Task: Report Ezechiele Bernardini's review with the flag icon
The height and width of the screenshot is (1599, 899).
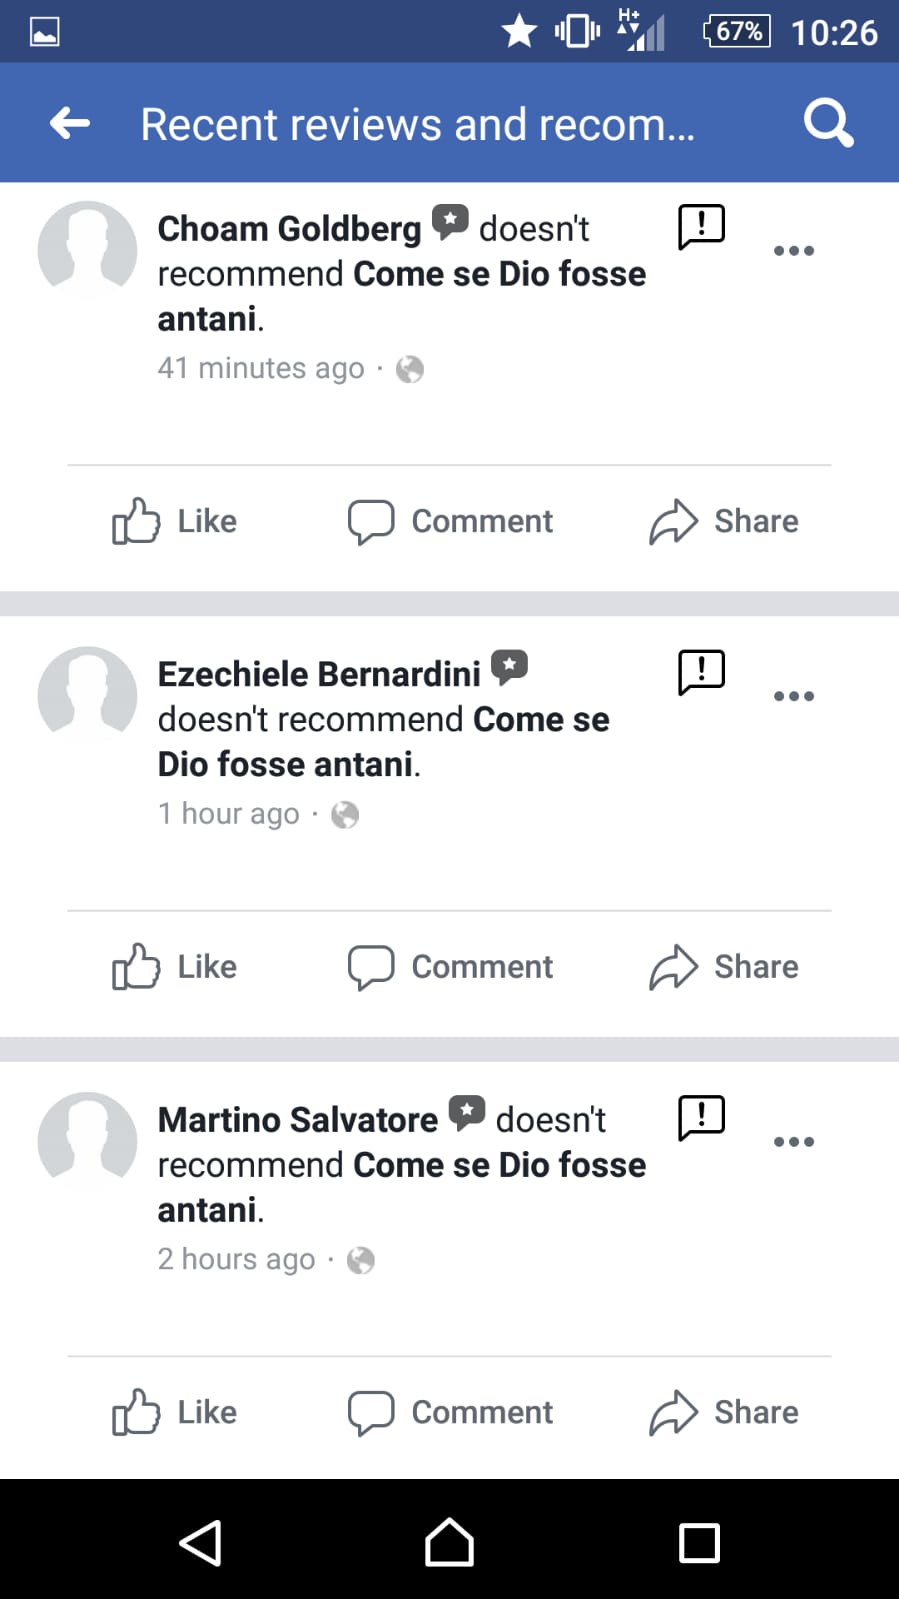Action: (x=701, y=671)
